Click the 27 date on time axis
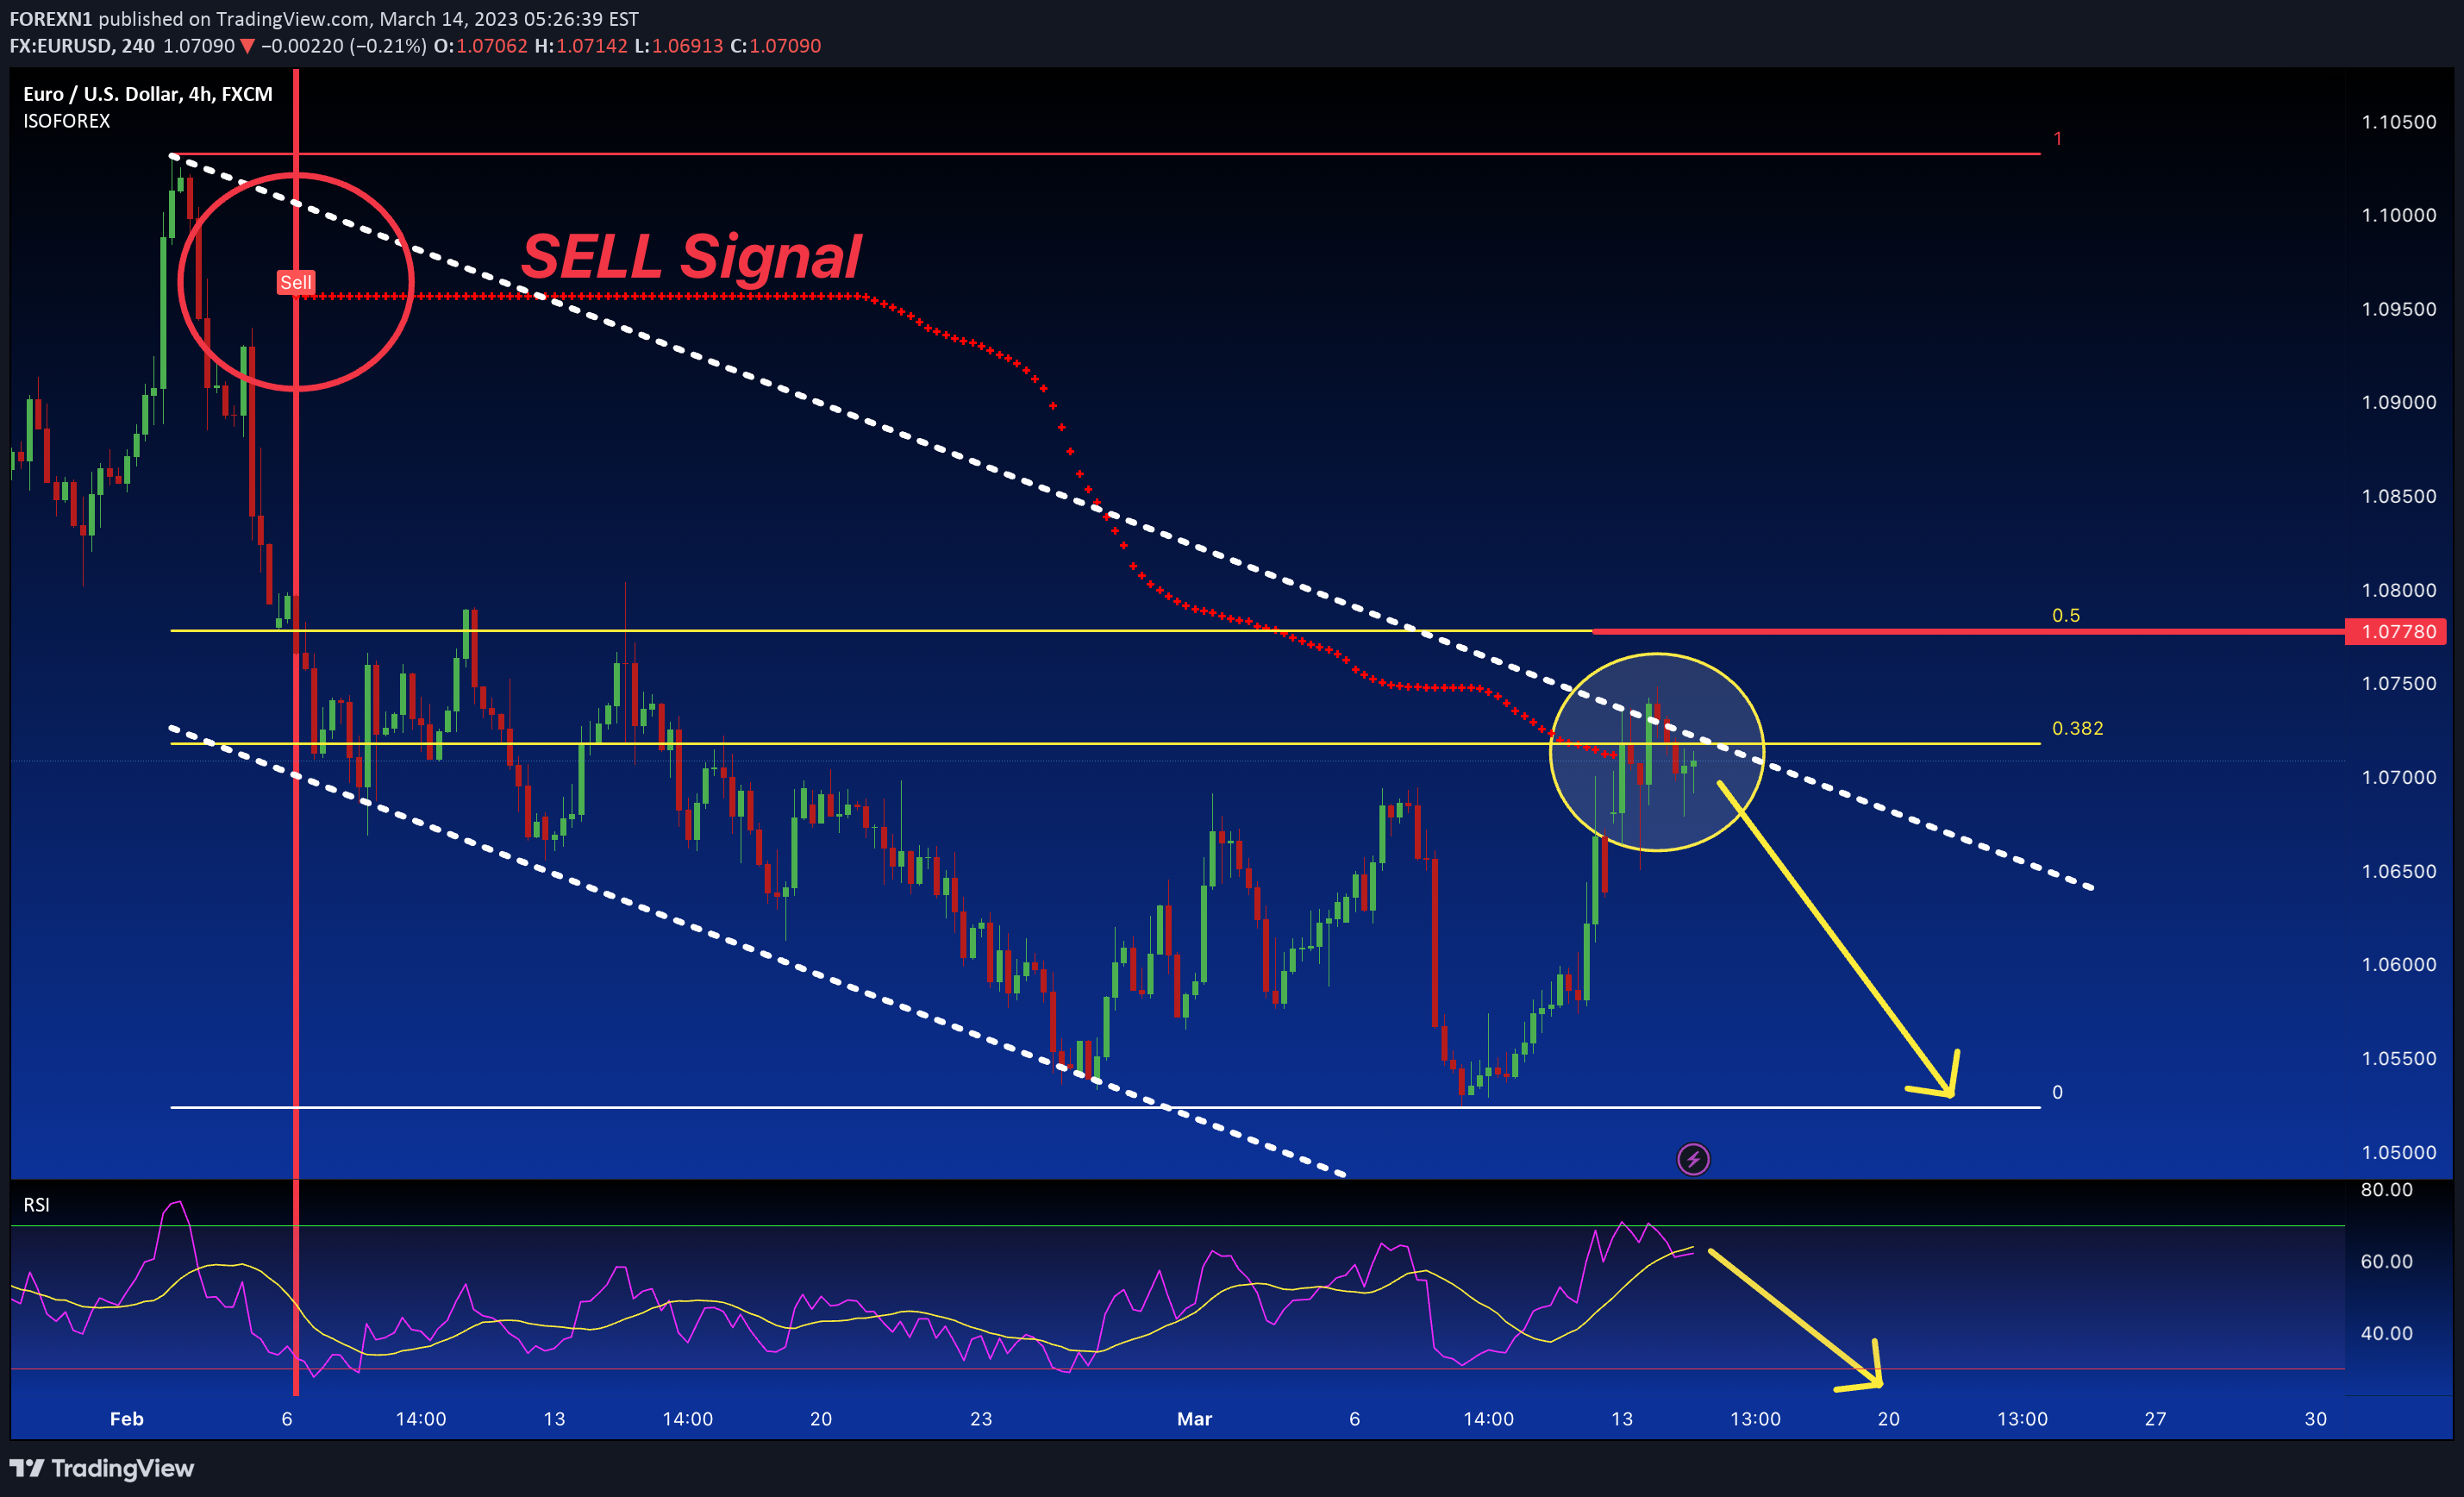This screenshot has height=1497, width=2464. pyautogui.click(x=2155, y=1419)
